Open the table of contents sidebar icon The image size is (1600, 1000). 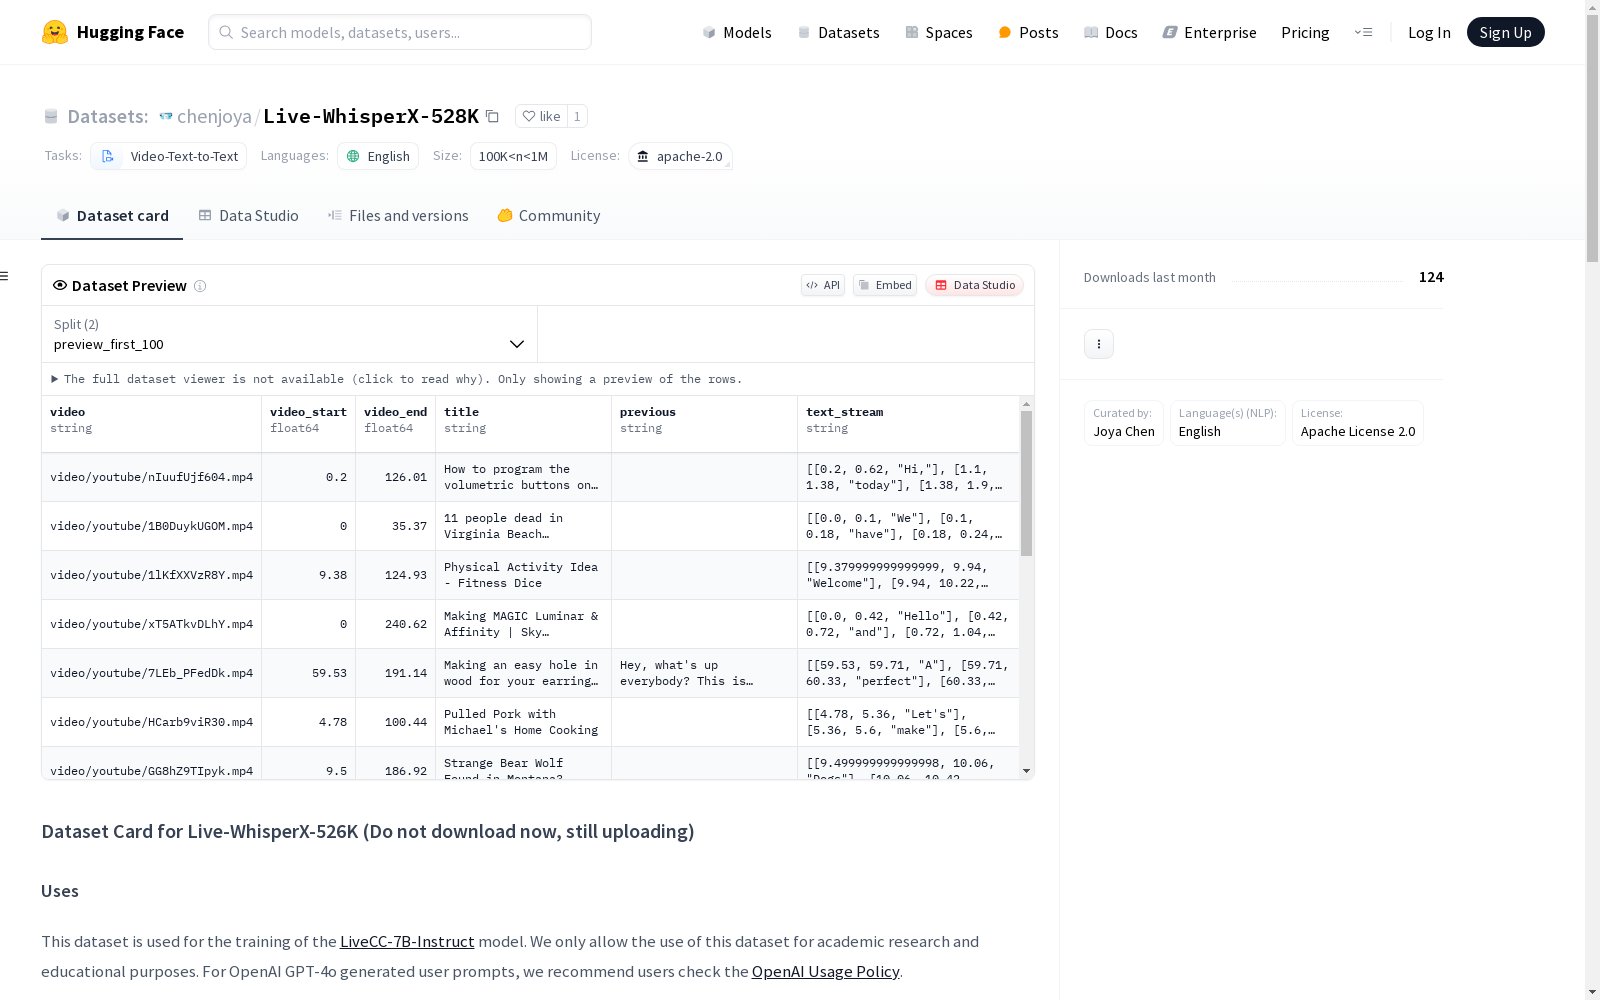pyautogui.click(x=5, y=276)
